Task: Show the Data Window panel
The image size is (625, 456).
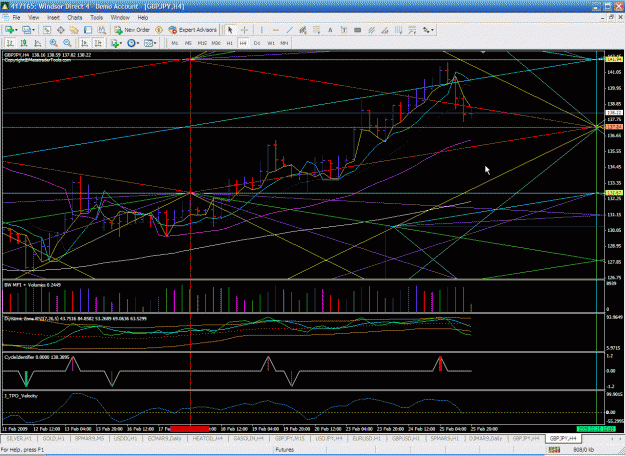Action: pyautogui.click(x=61, y=30)
